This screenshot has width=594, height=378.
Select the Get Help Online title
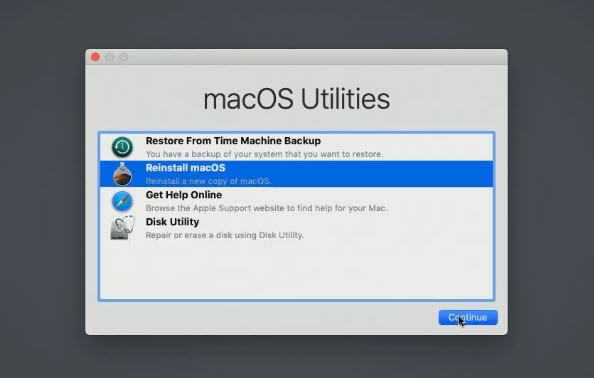point(184,195)
